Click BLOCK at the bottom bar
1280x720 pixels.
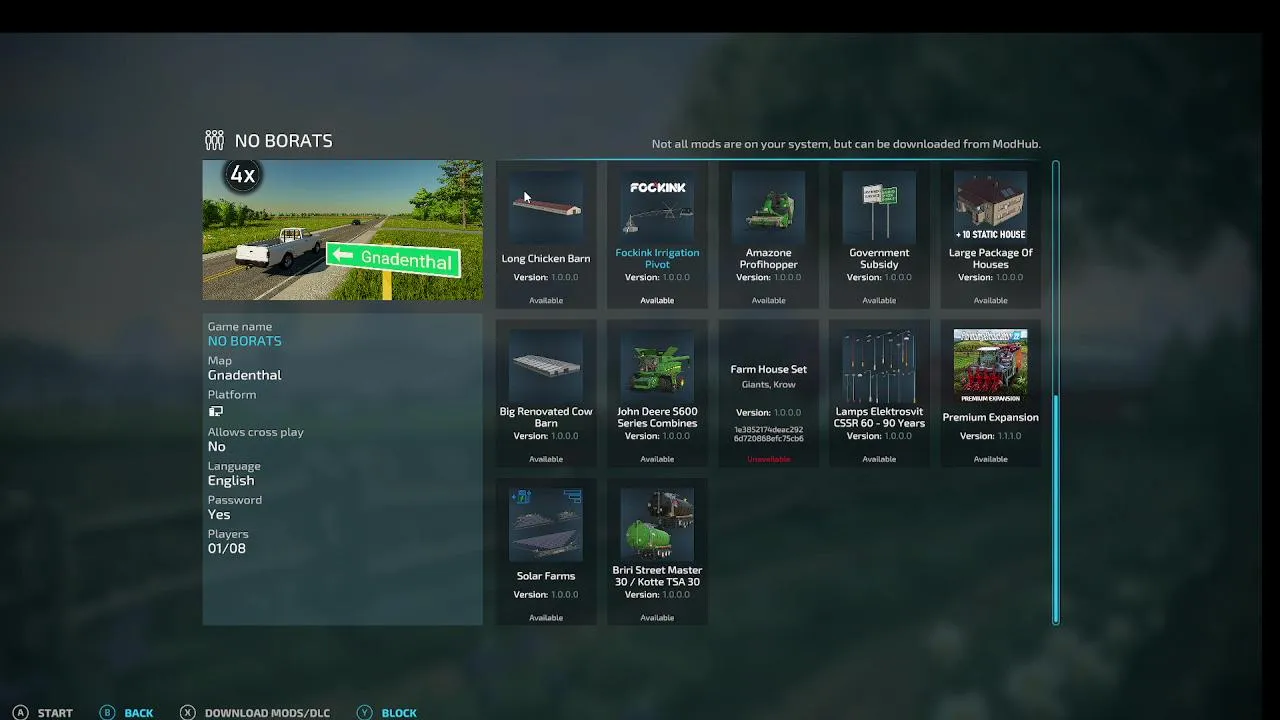coord(399,713)
